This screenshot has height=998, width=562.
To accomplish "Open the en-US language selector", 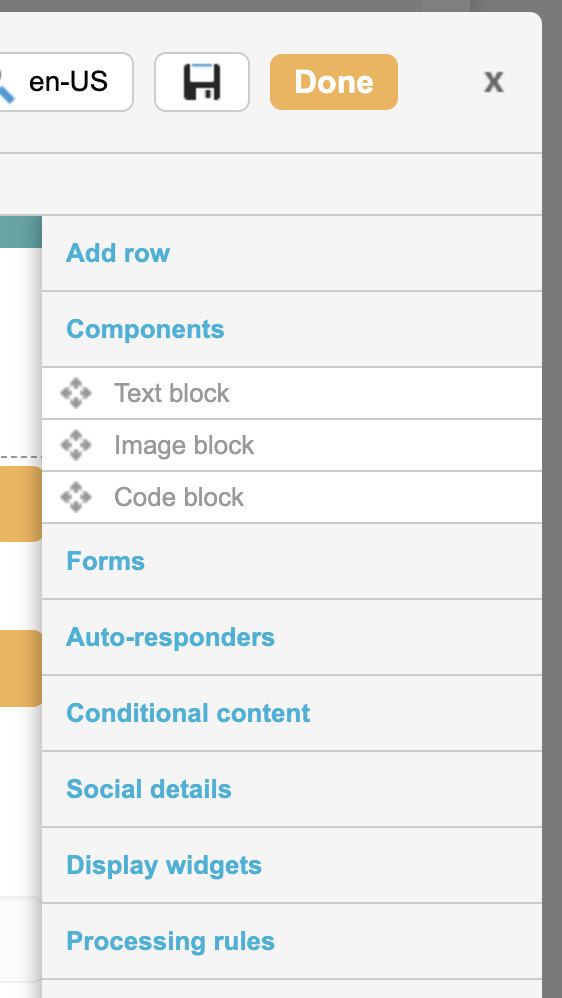I will [66, 82].
